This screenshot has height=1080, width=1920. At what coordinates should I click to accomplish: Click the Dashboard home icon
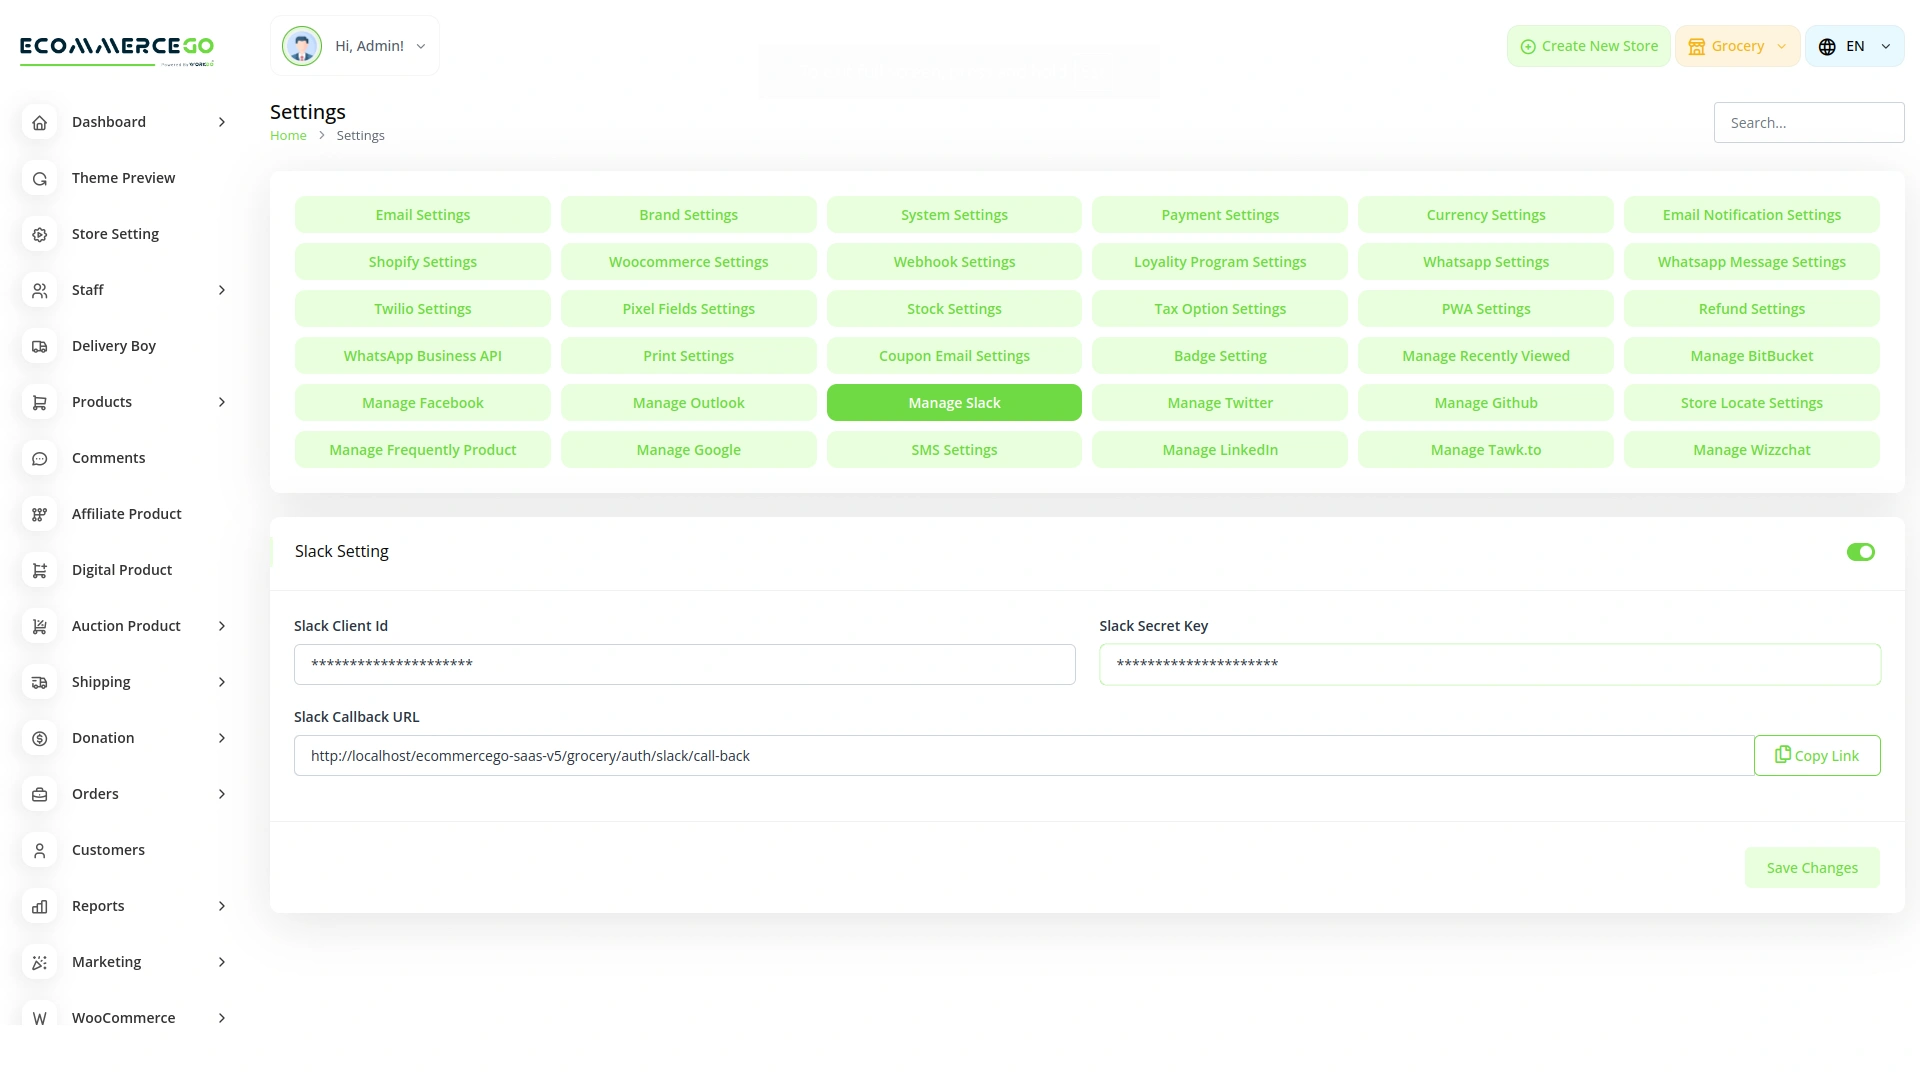click(x=40, y=122)
